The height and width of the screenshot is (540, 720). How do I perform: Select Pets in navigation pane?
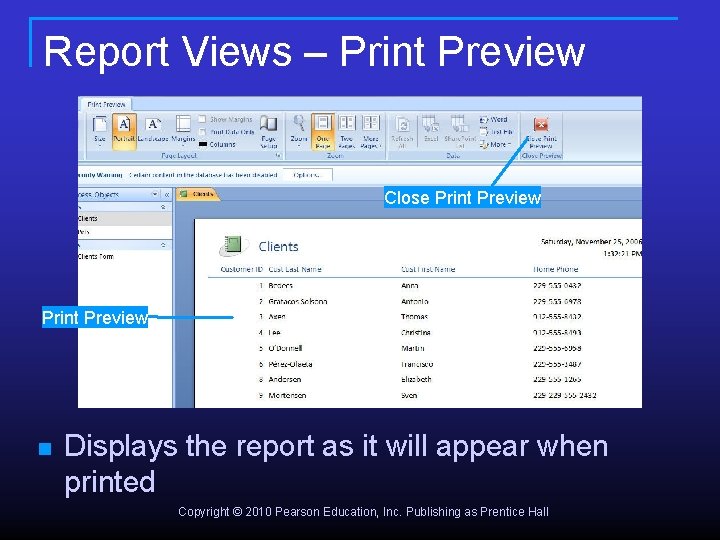point(124,232)
